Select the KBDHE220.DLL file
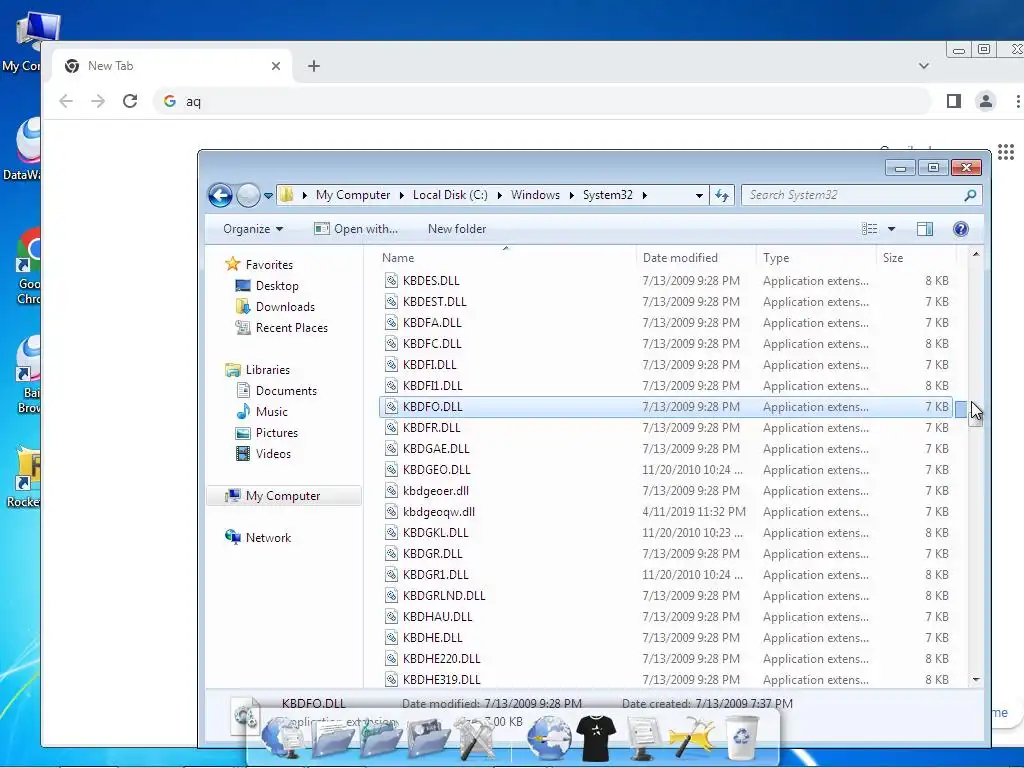Image resolution: width=1024 pixels, height=768 pixels. point(665,658)
